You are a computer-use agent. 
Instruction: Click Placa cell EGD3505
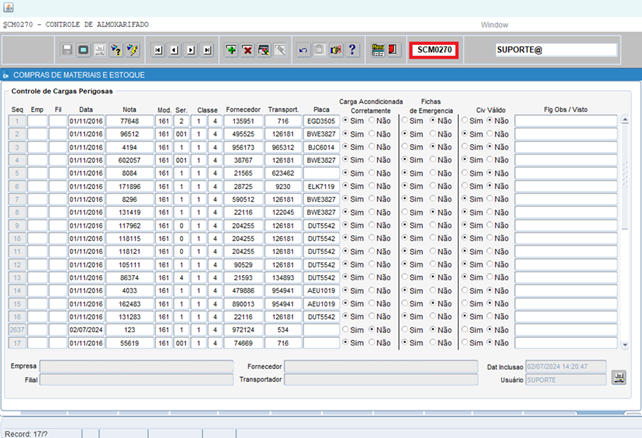coord(321,121)
